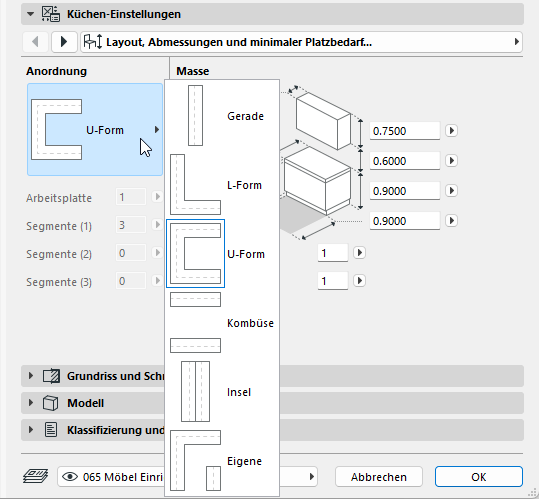Open the Layout, Abmessungen page dropdown

(301, 42)
